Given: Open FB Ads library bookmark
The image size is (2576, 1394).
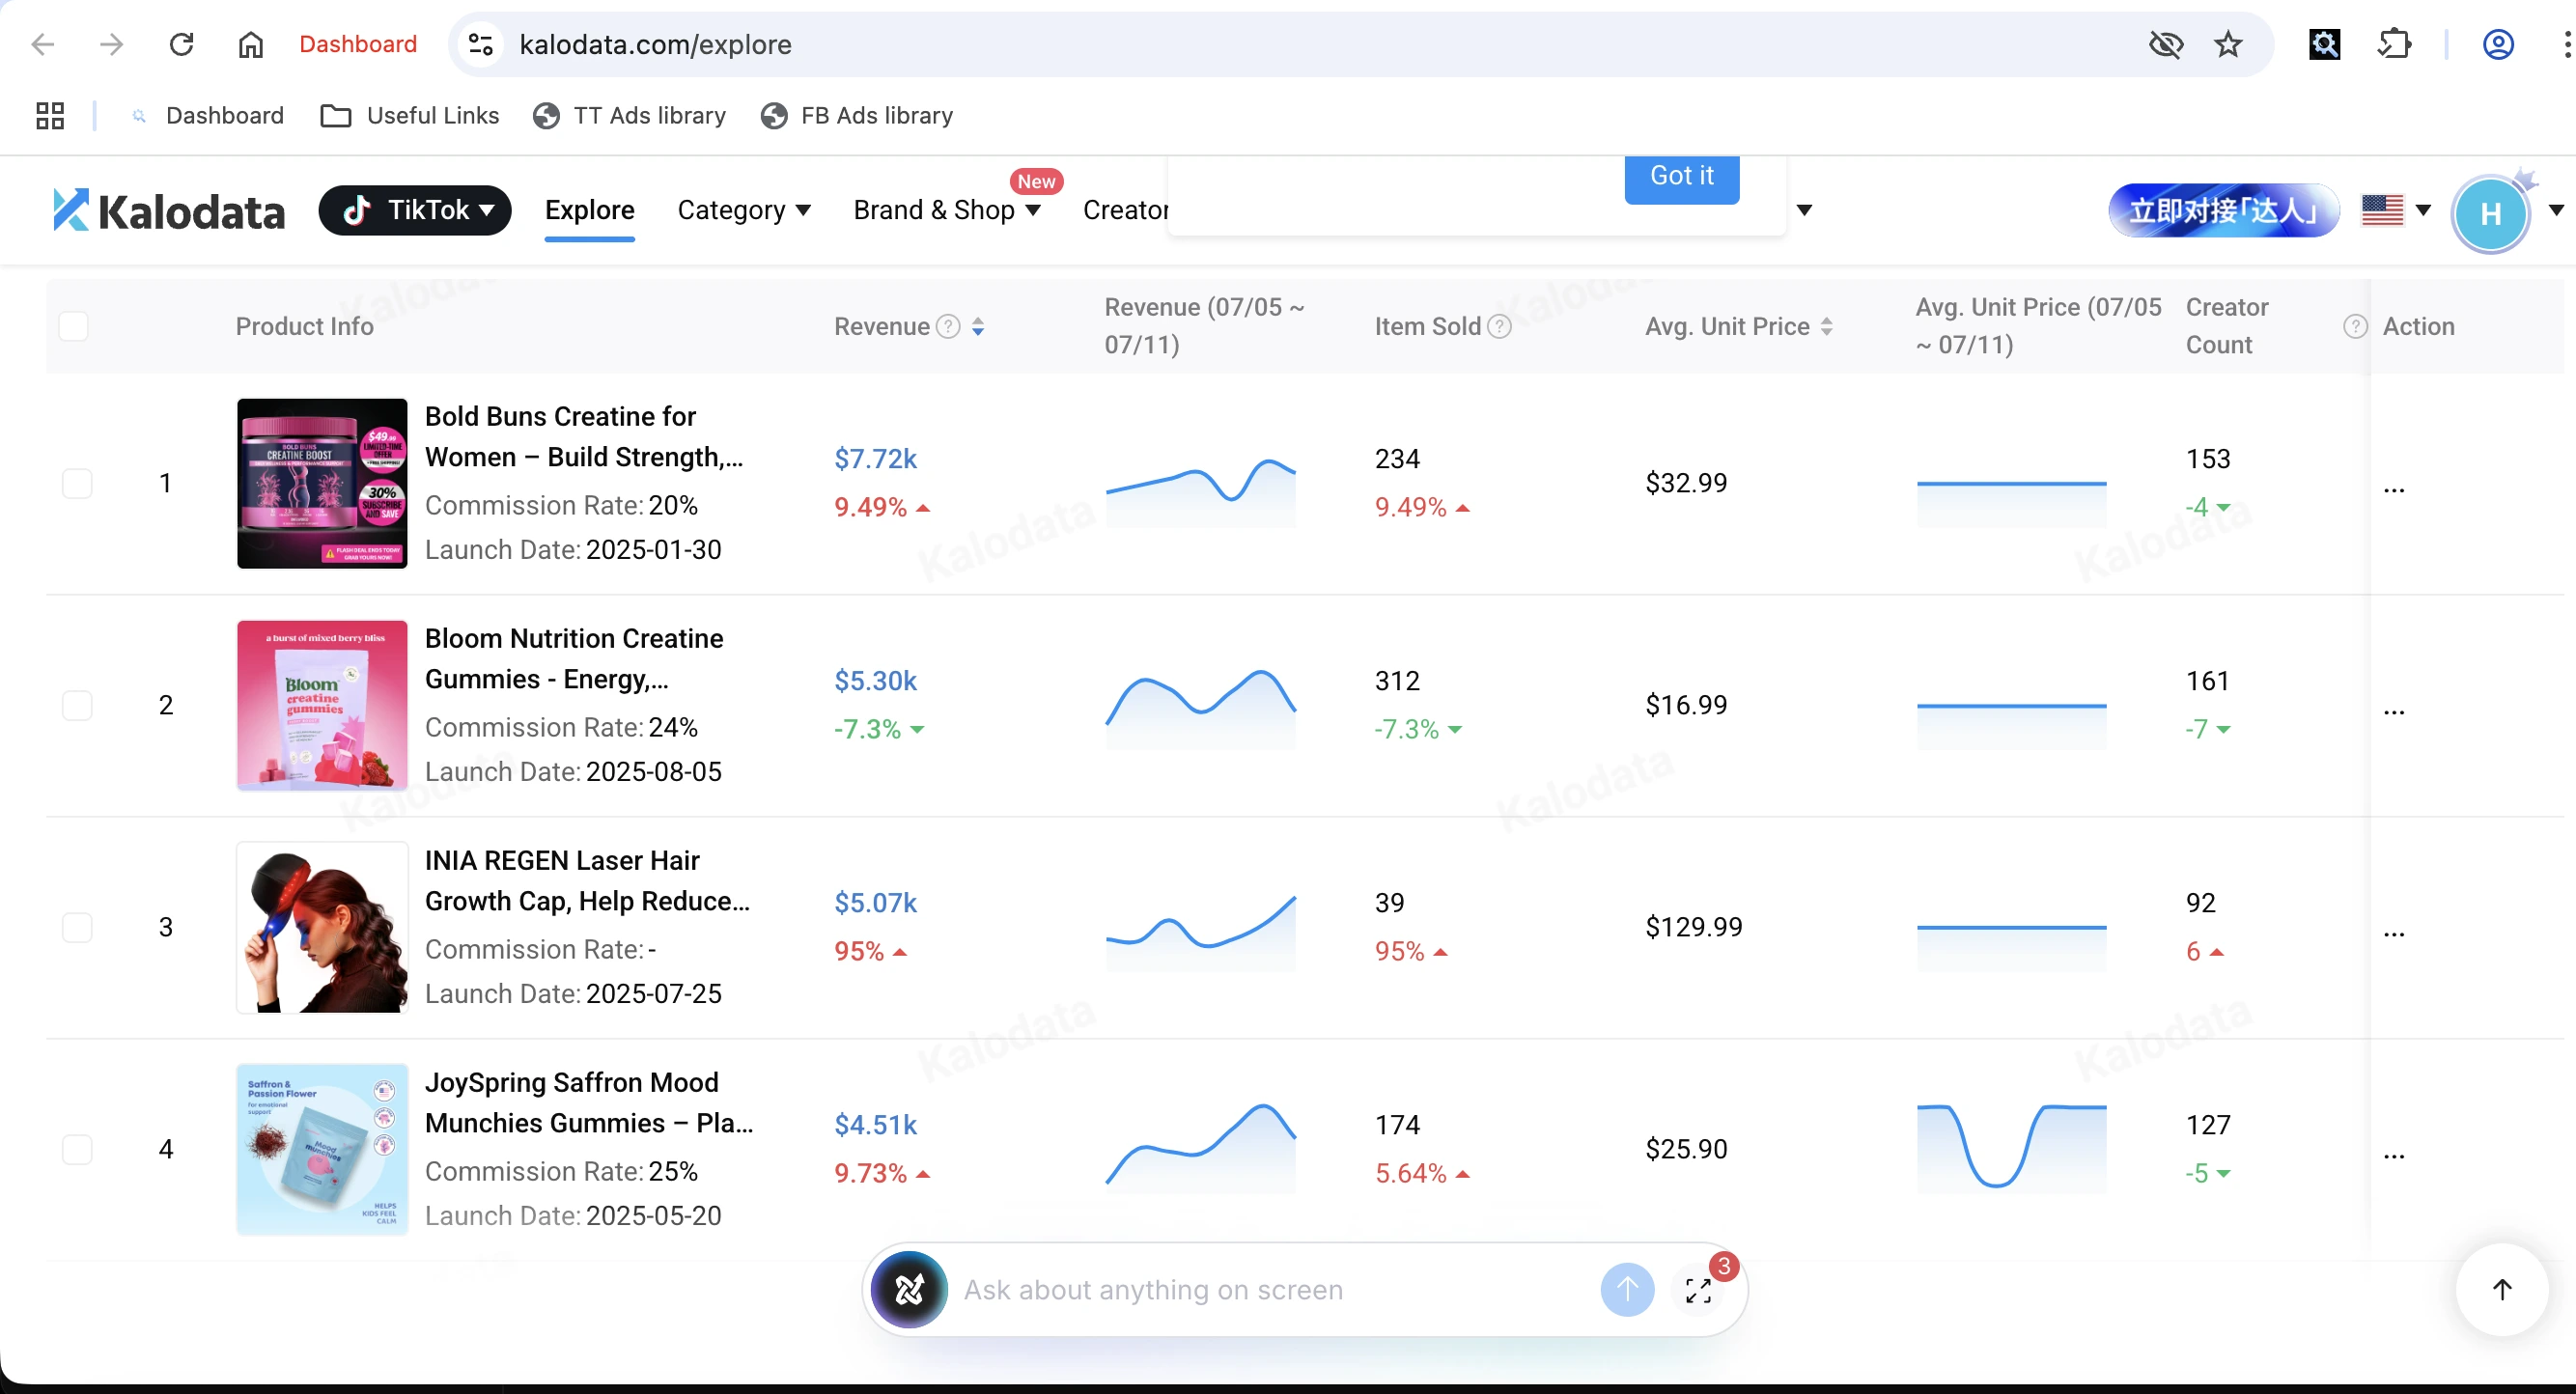Looking at the screenshot, I should [857, 116].
